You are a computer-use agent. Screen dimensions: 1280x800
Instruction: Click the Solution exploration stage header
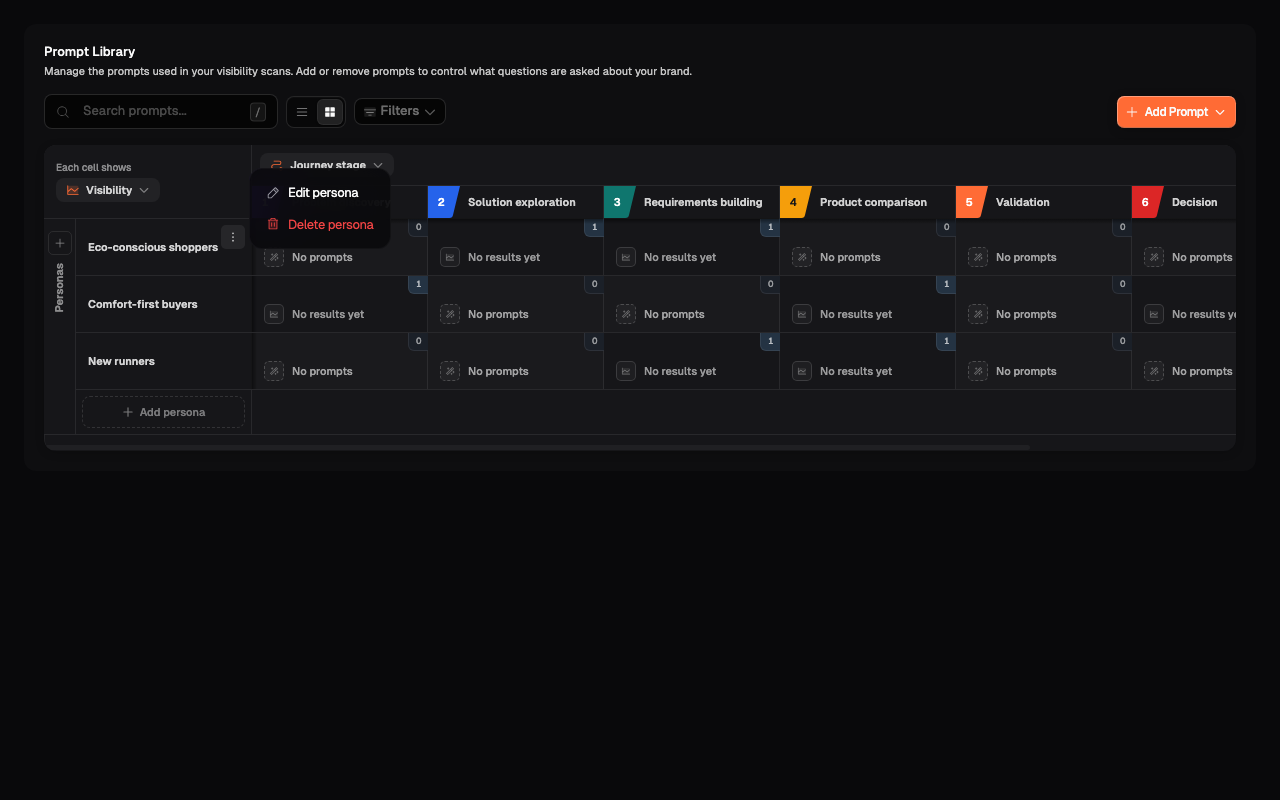click(516, 202)
